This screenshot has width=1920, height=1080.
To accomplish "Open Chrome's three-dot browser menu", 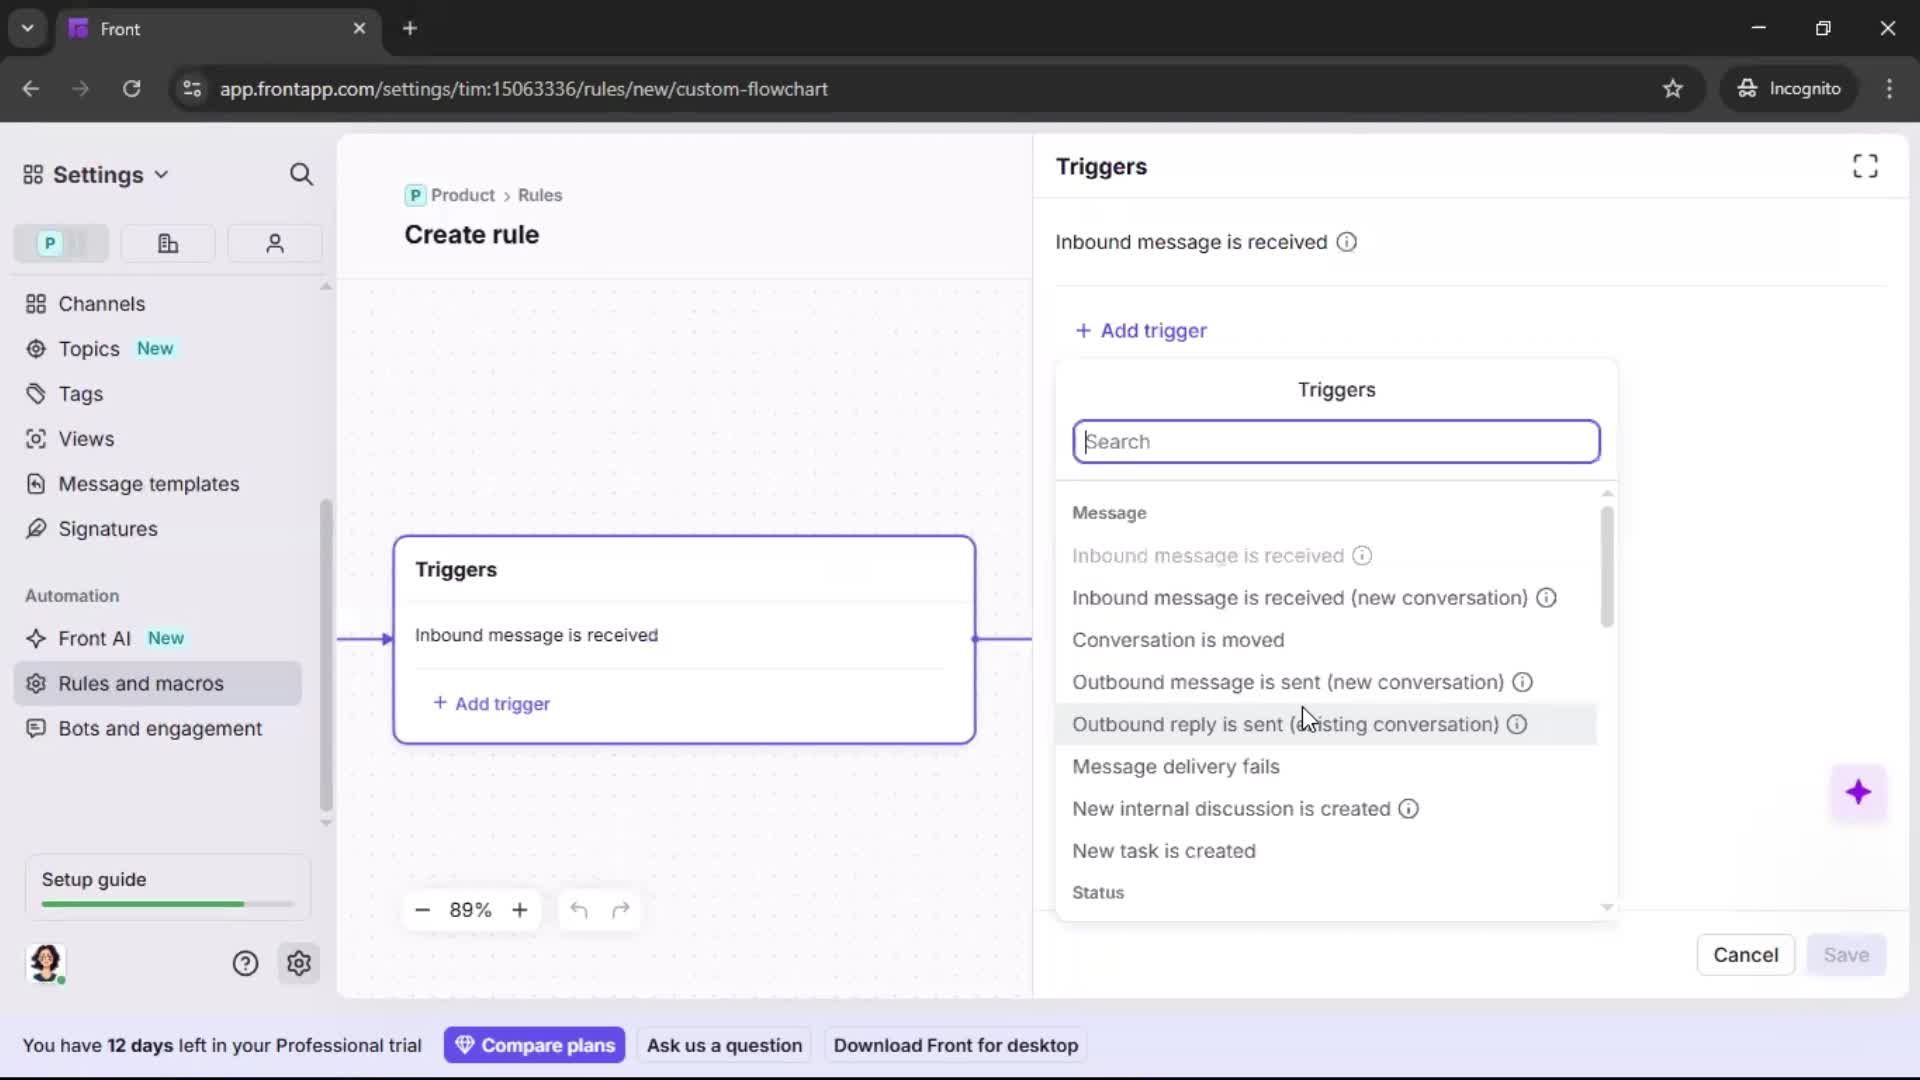I will click(x=1890, y=88).
